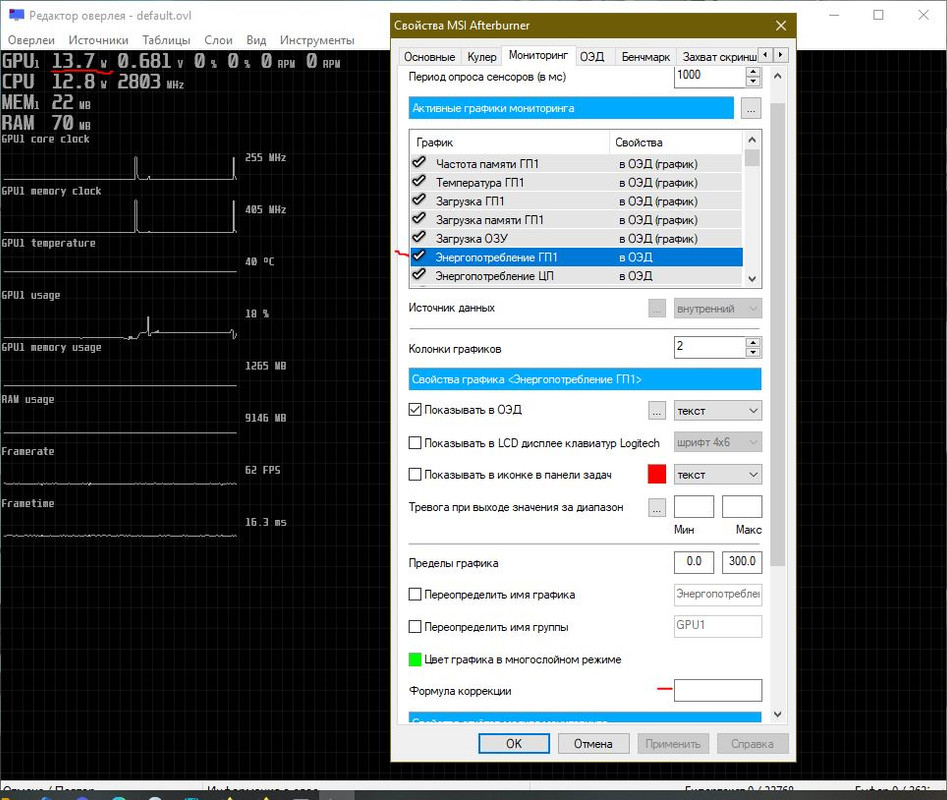Viewport: 947px width, 800px height.
Task: Click the alarm Мин value field
Action: pyautogui.click(x=694, y=507)
